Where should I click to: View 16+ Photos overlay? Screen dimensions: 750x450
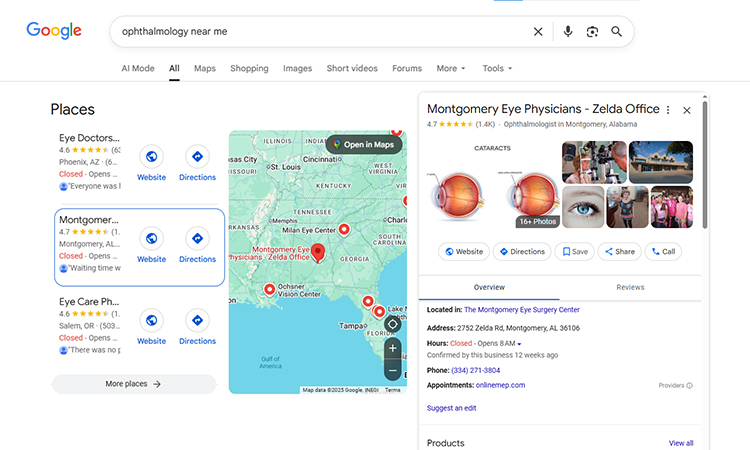tap(538, 221)
